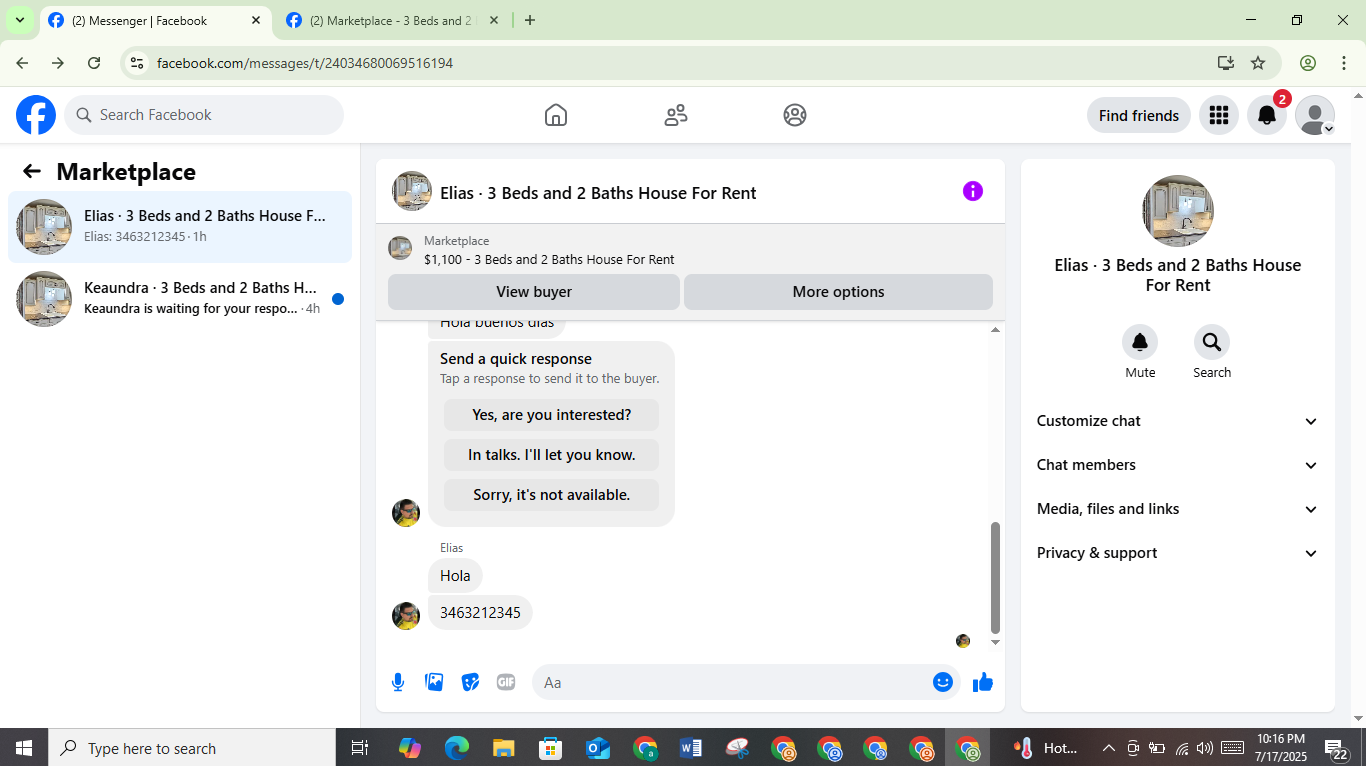Click the "Hola" message bubble
The height and width of the screenshot is (766, 1366).
[455, 576]
